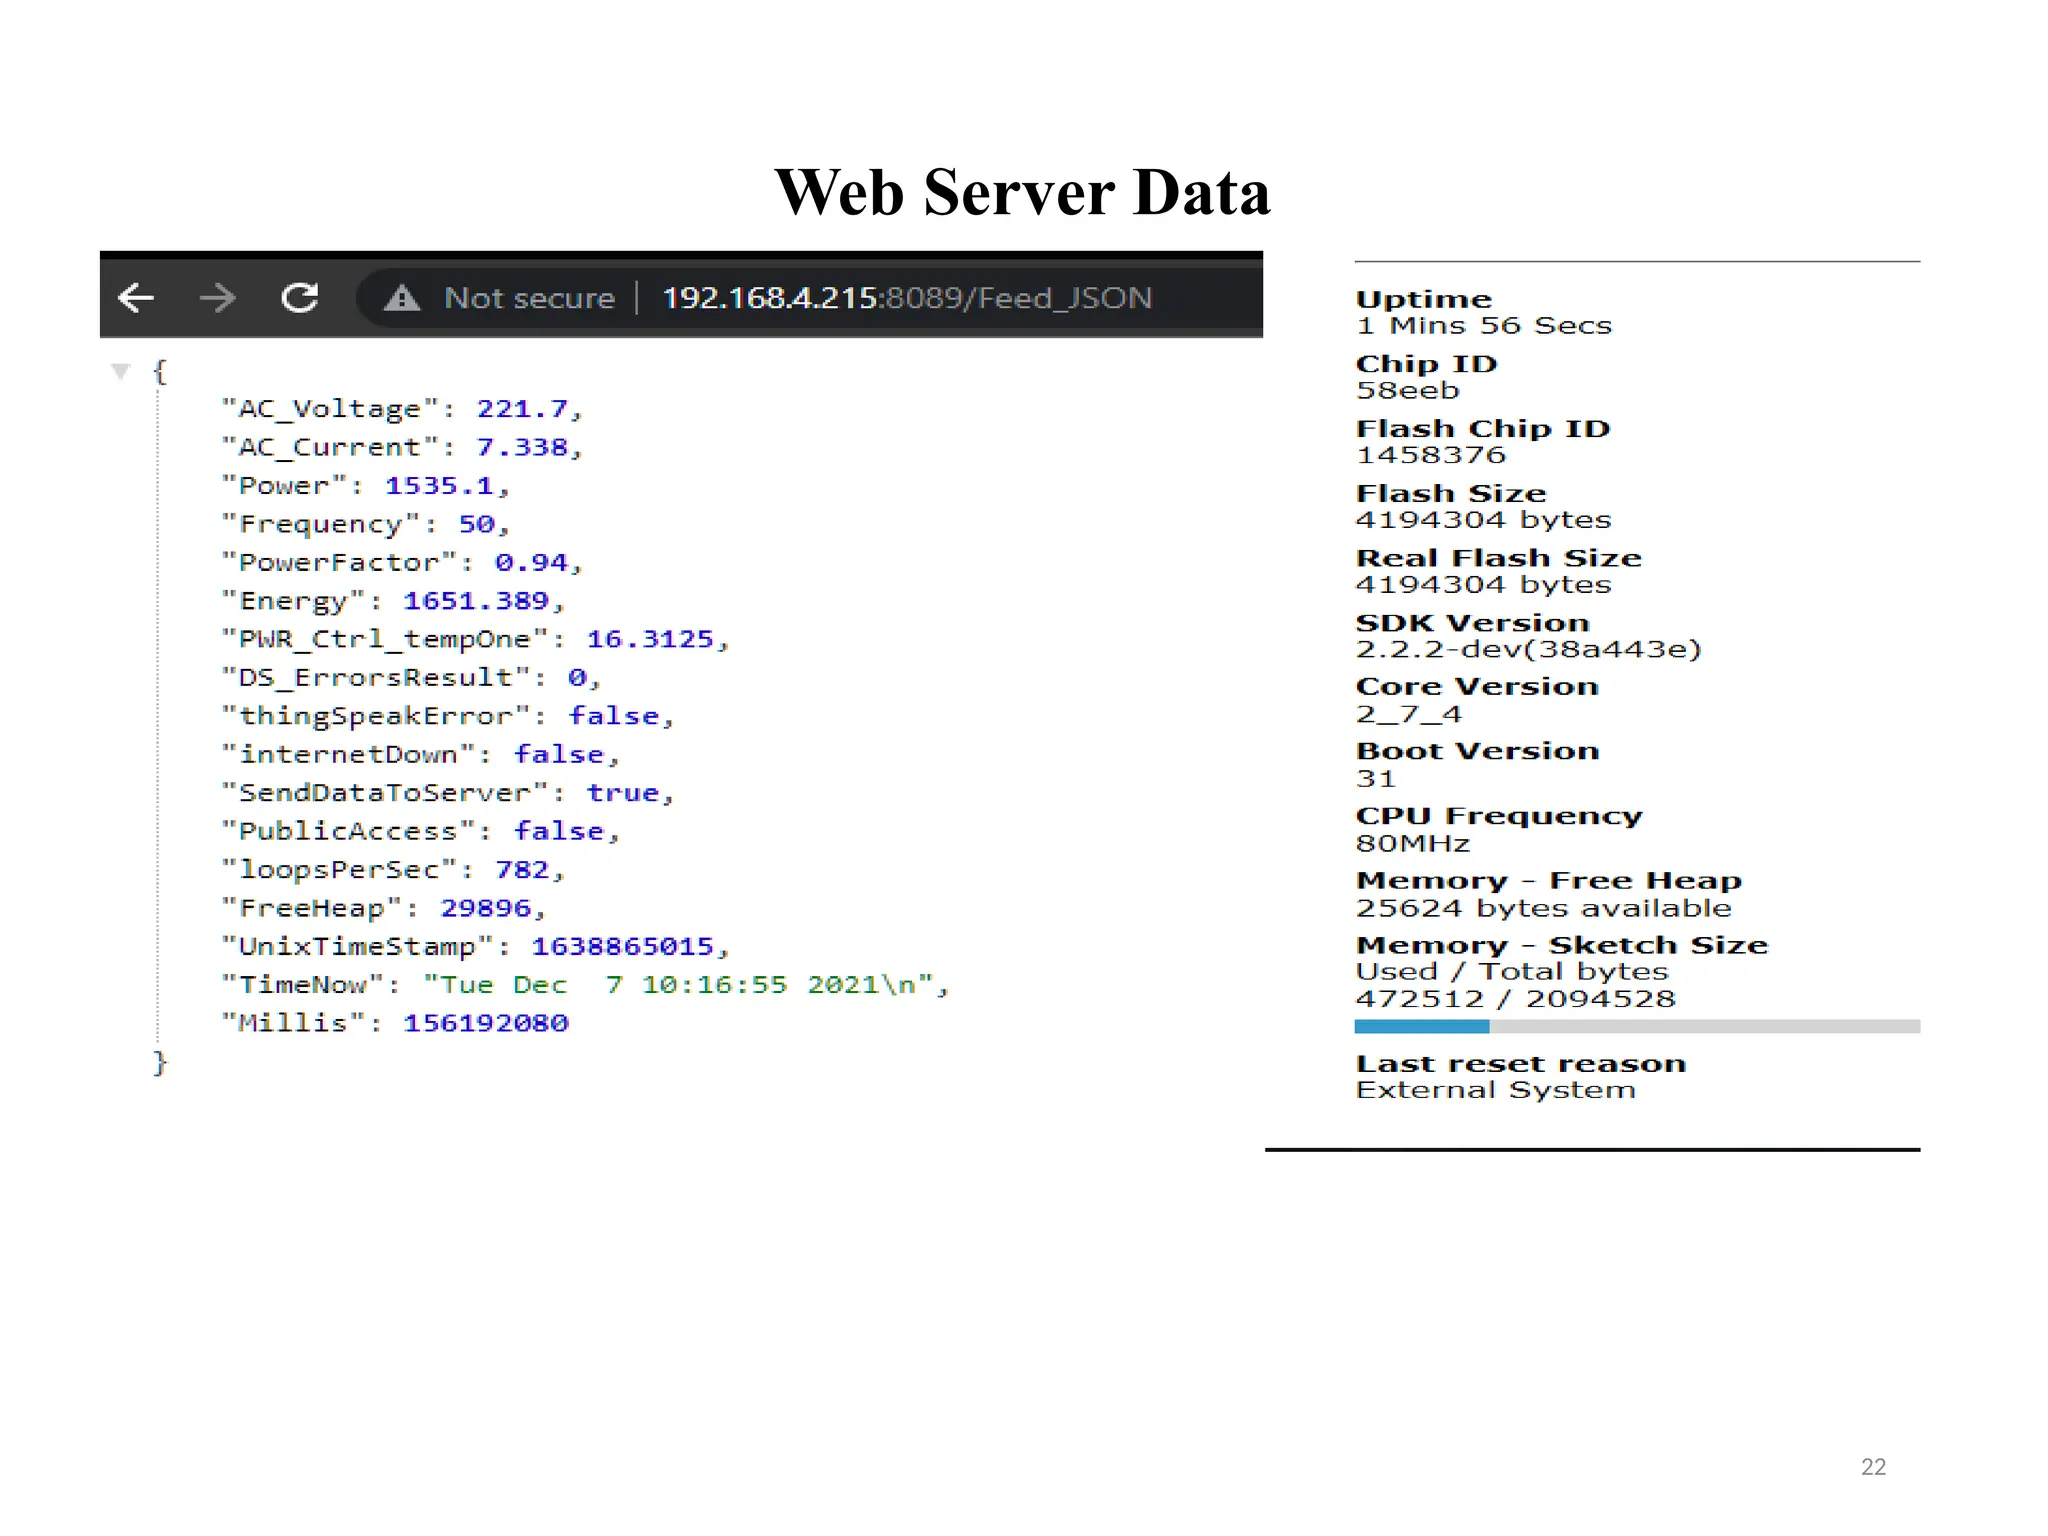Select the PowerFactor value 0.94

[x=531, y=563]
